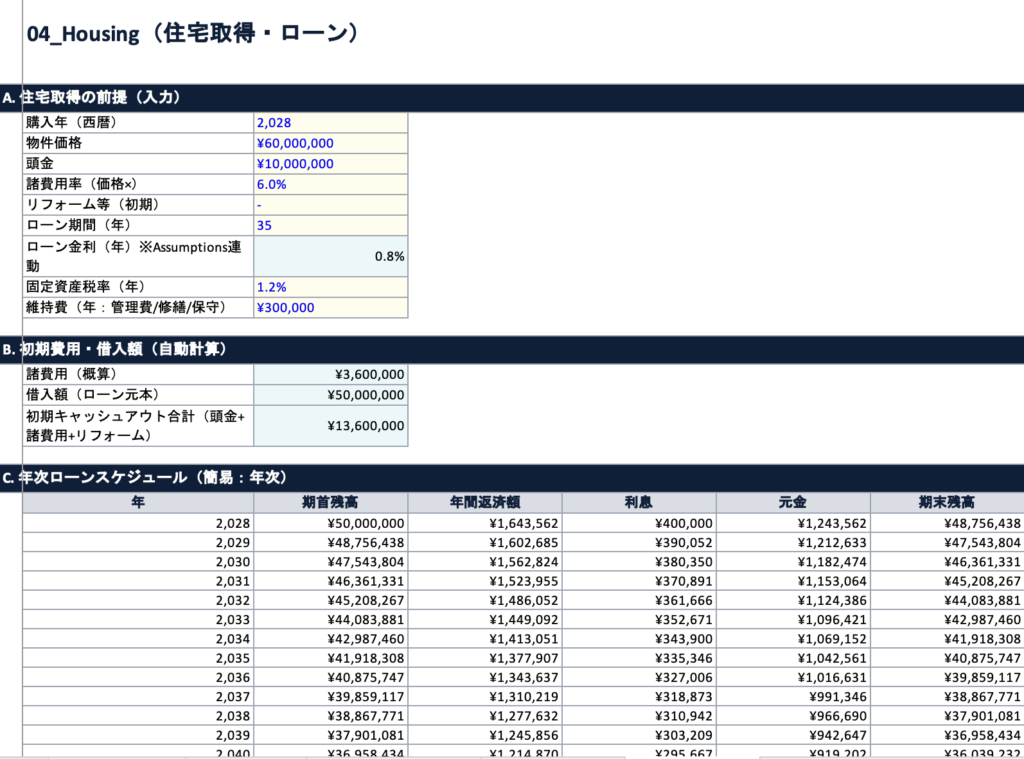The height and width of the screenshot is (759, 1024).
Task: Click the 年間返済額 column header
Action: [x=485, y=502]
